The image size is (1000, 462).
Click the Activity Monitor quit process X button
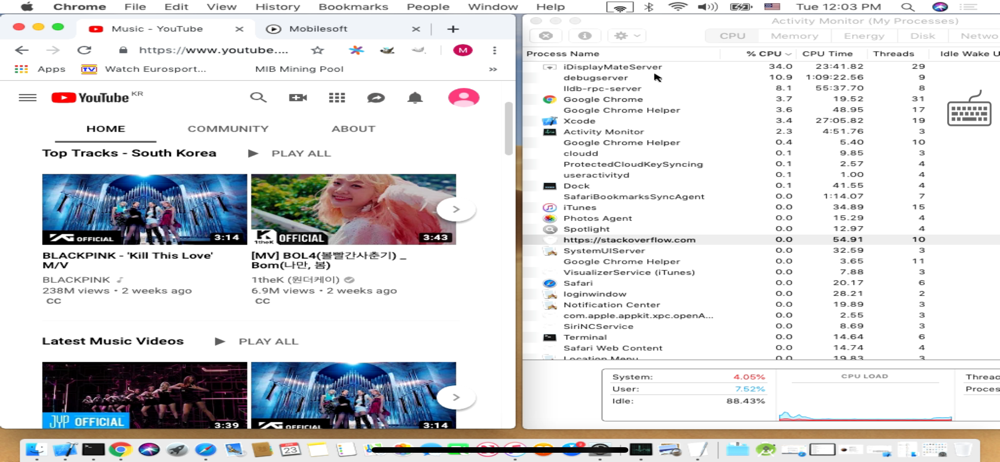click(546, 36)
